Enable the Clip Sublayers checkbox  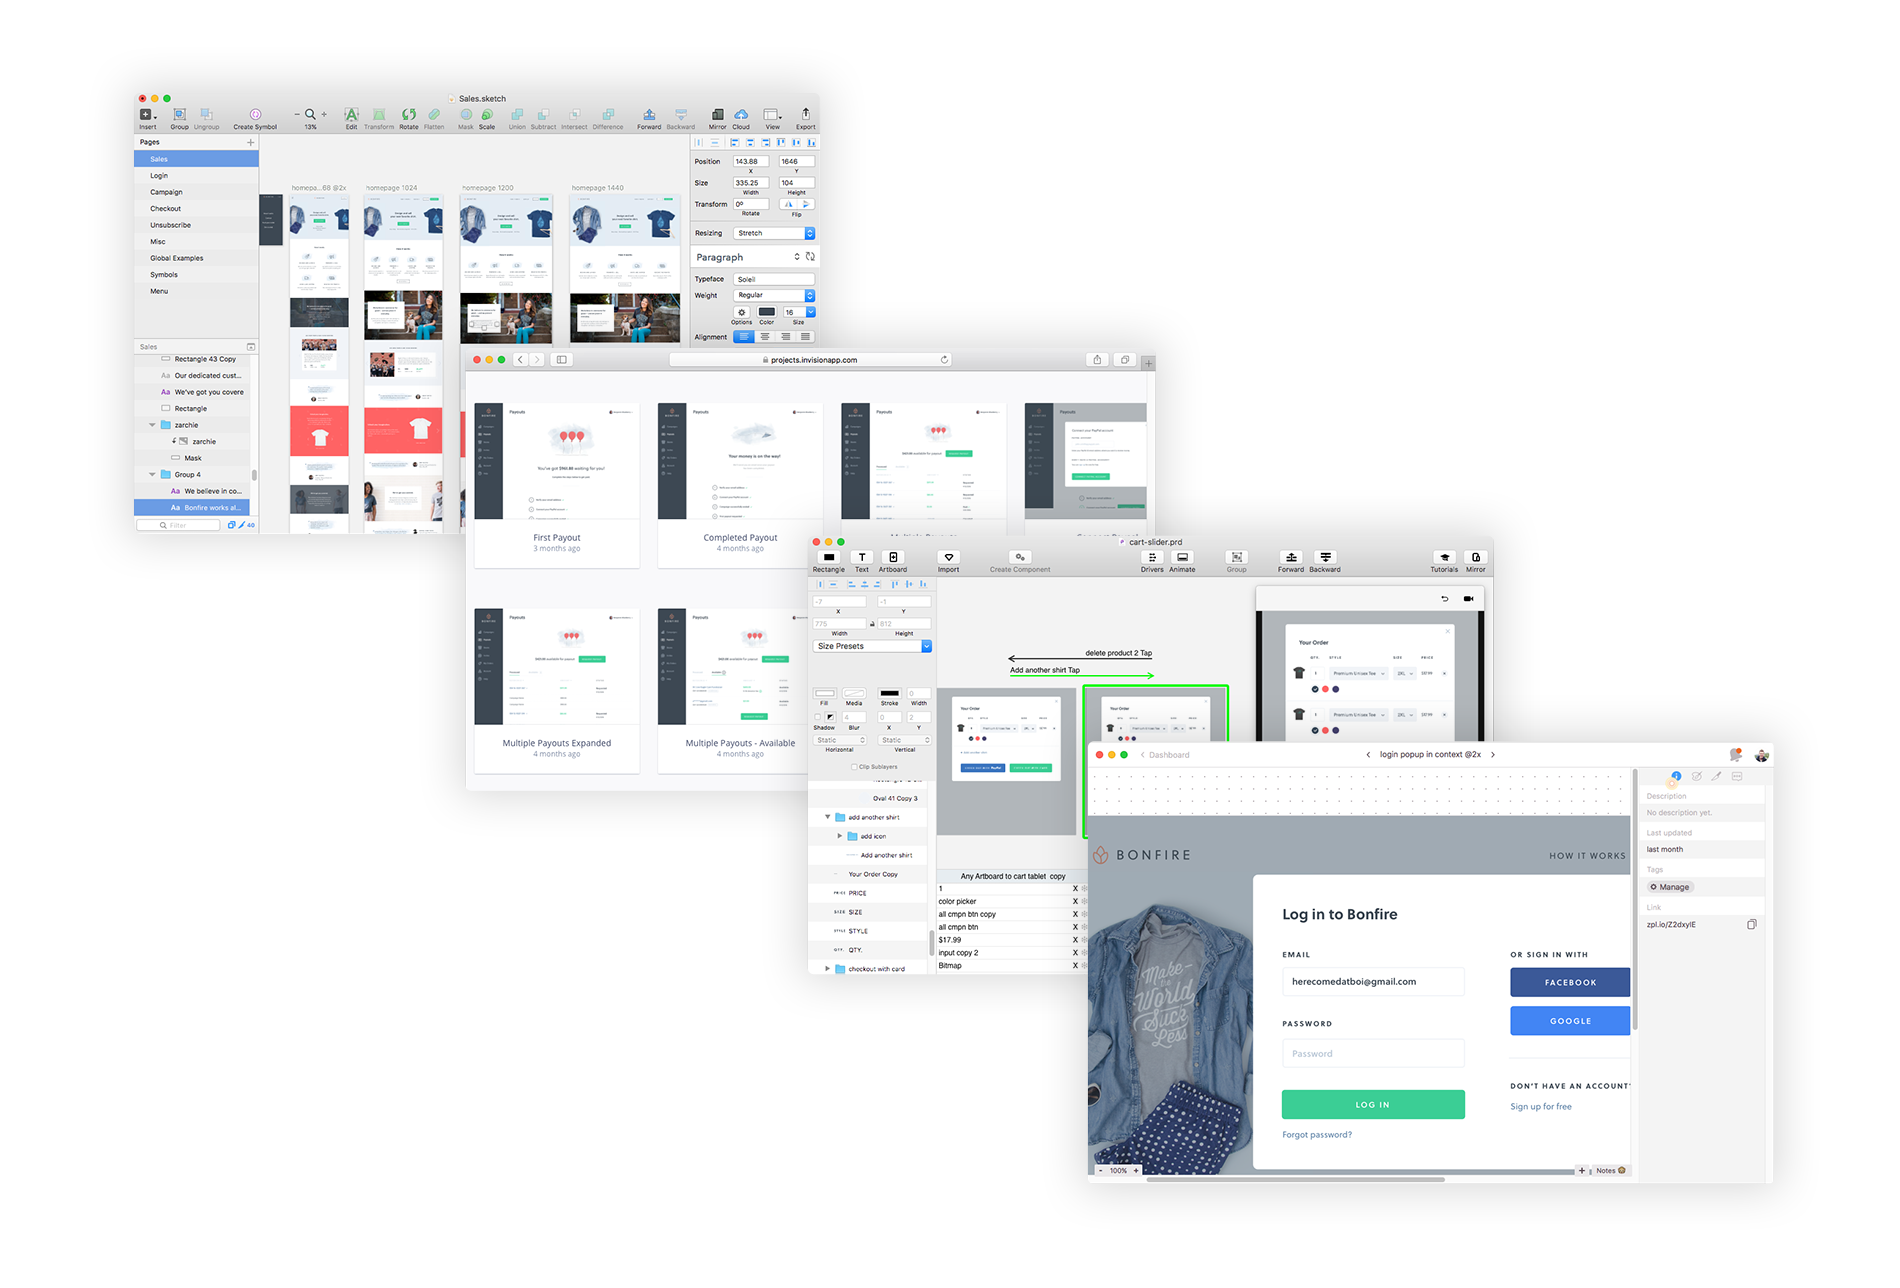(x=854, y=766)
